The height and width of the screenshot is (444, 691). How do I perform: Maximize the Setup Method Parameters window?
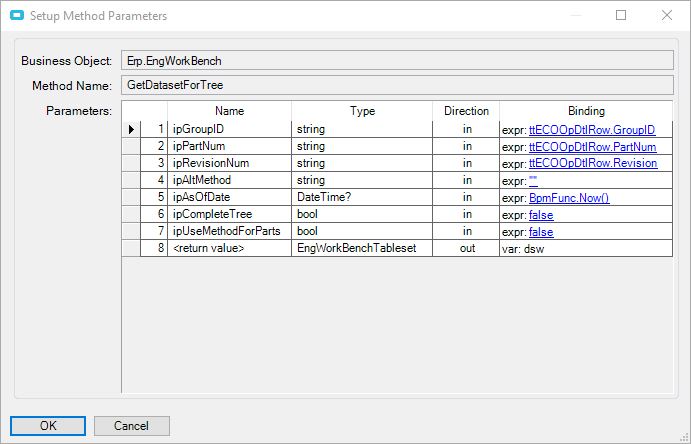[x=621, y=16]
